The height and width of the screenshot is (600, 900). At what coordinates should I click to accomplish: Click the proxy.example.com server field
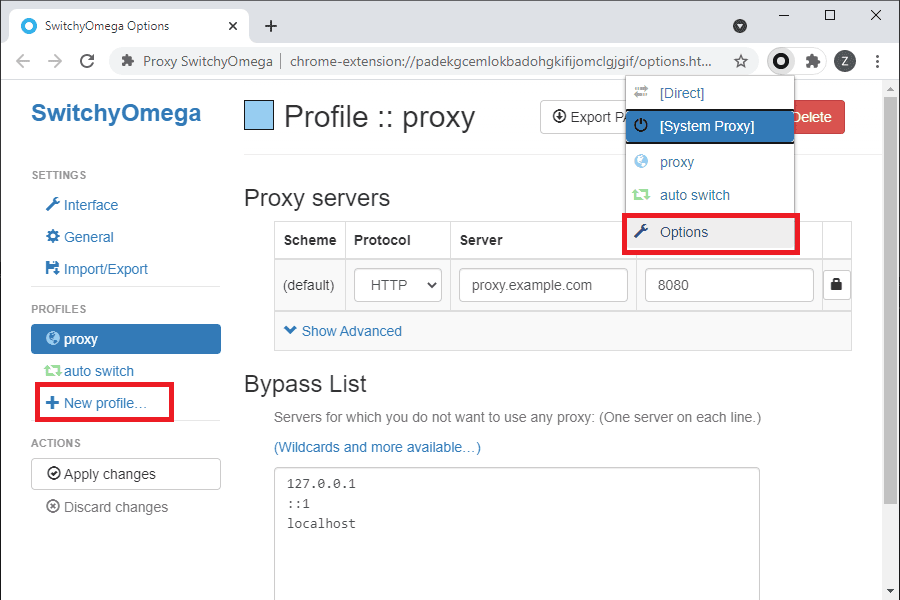(543, 285)
